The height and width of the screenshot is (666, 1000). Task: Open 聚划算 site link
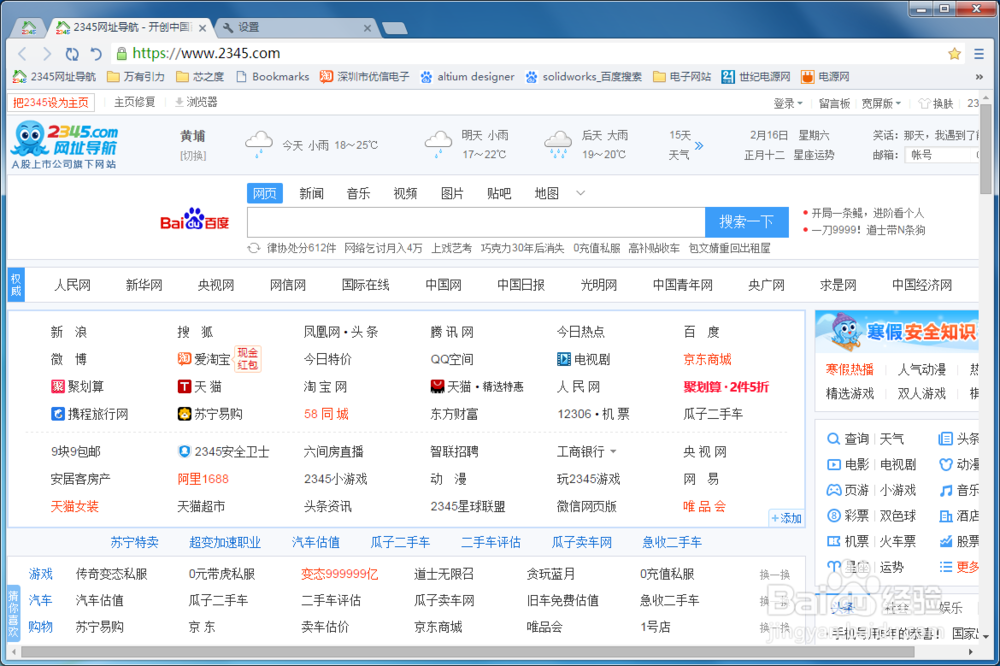[x=77, y=387]
